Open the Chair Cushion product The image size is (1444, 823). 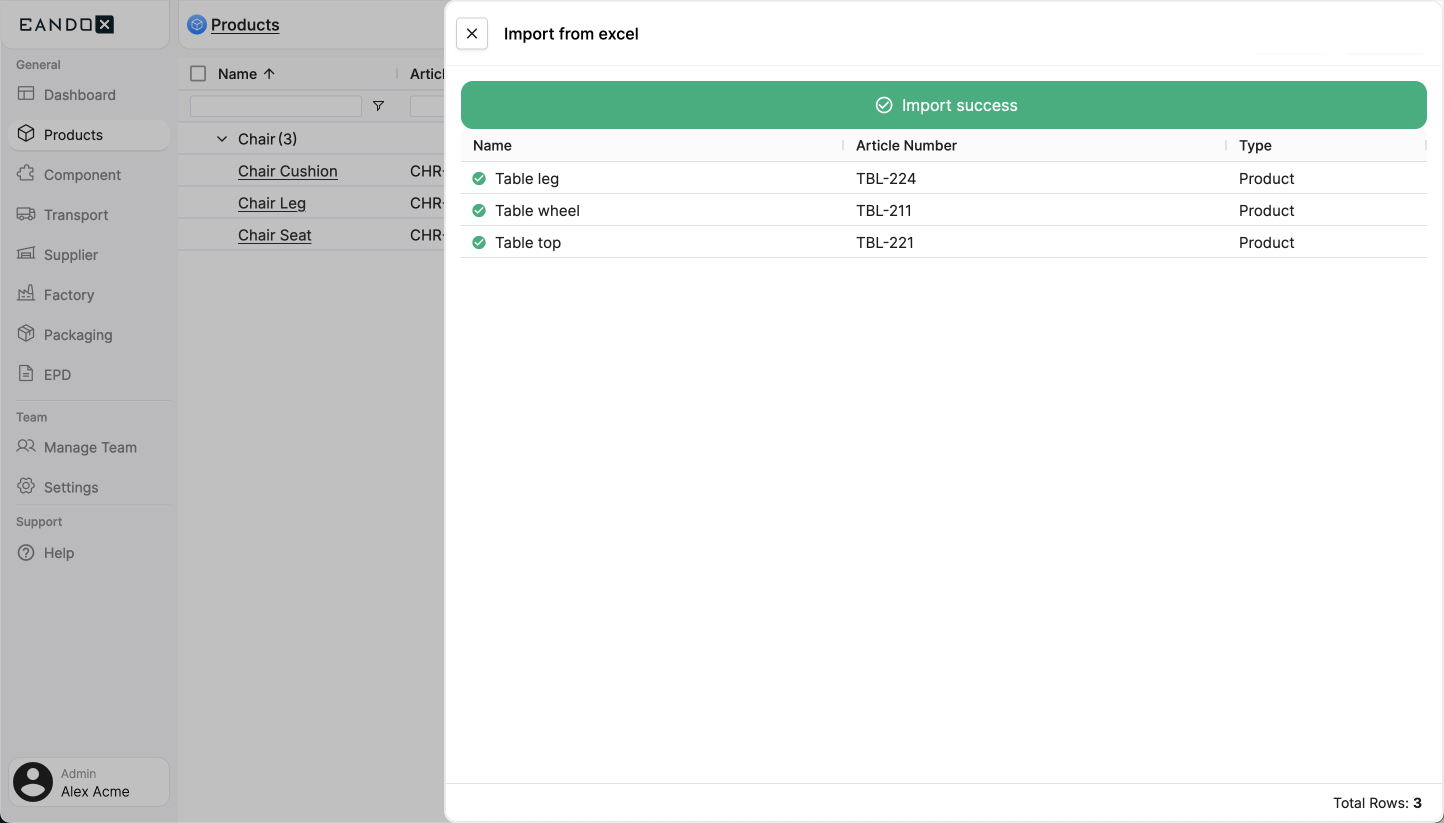pos(287,171)
